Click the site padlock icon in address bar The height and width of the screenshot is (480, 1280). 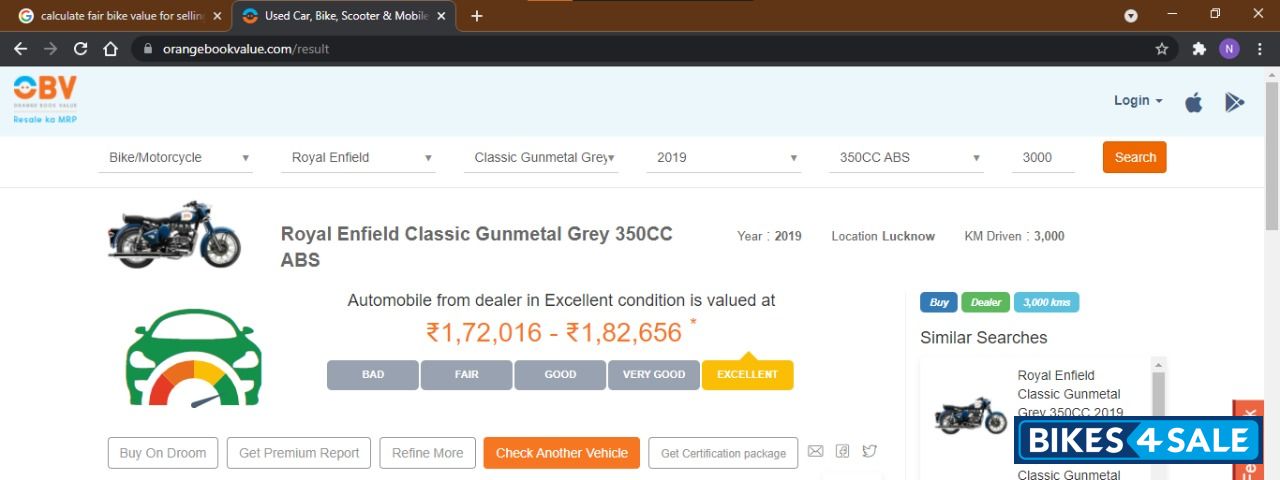(x=147, y=49)
